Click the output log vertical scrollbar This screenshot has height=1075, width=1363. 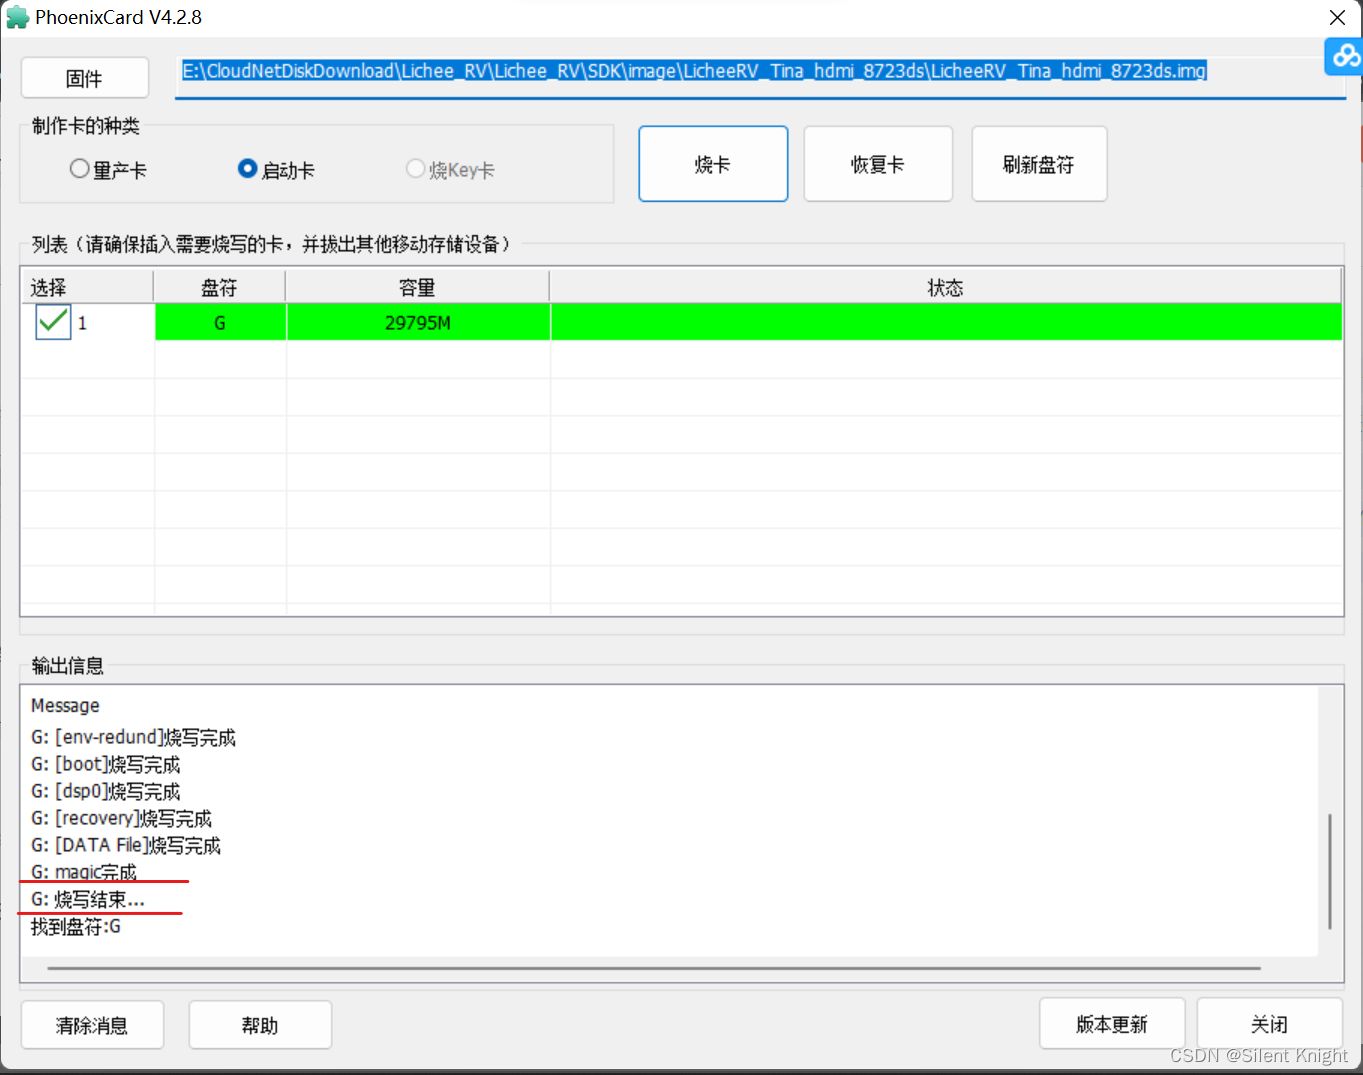(x=1330, y=871)
